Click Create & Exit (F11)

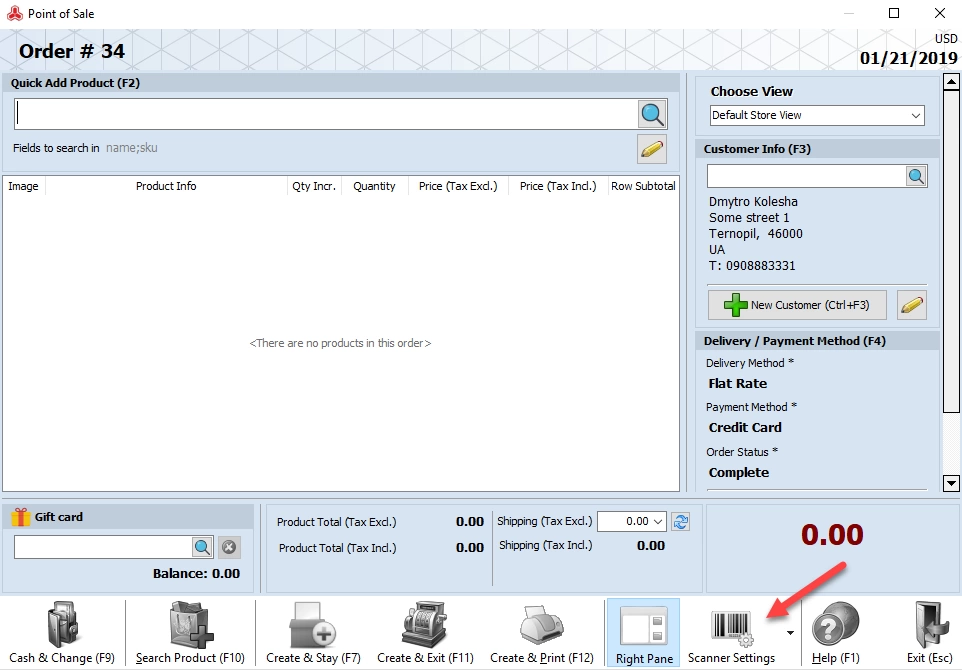425,633
